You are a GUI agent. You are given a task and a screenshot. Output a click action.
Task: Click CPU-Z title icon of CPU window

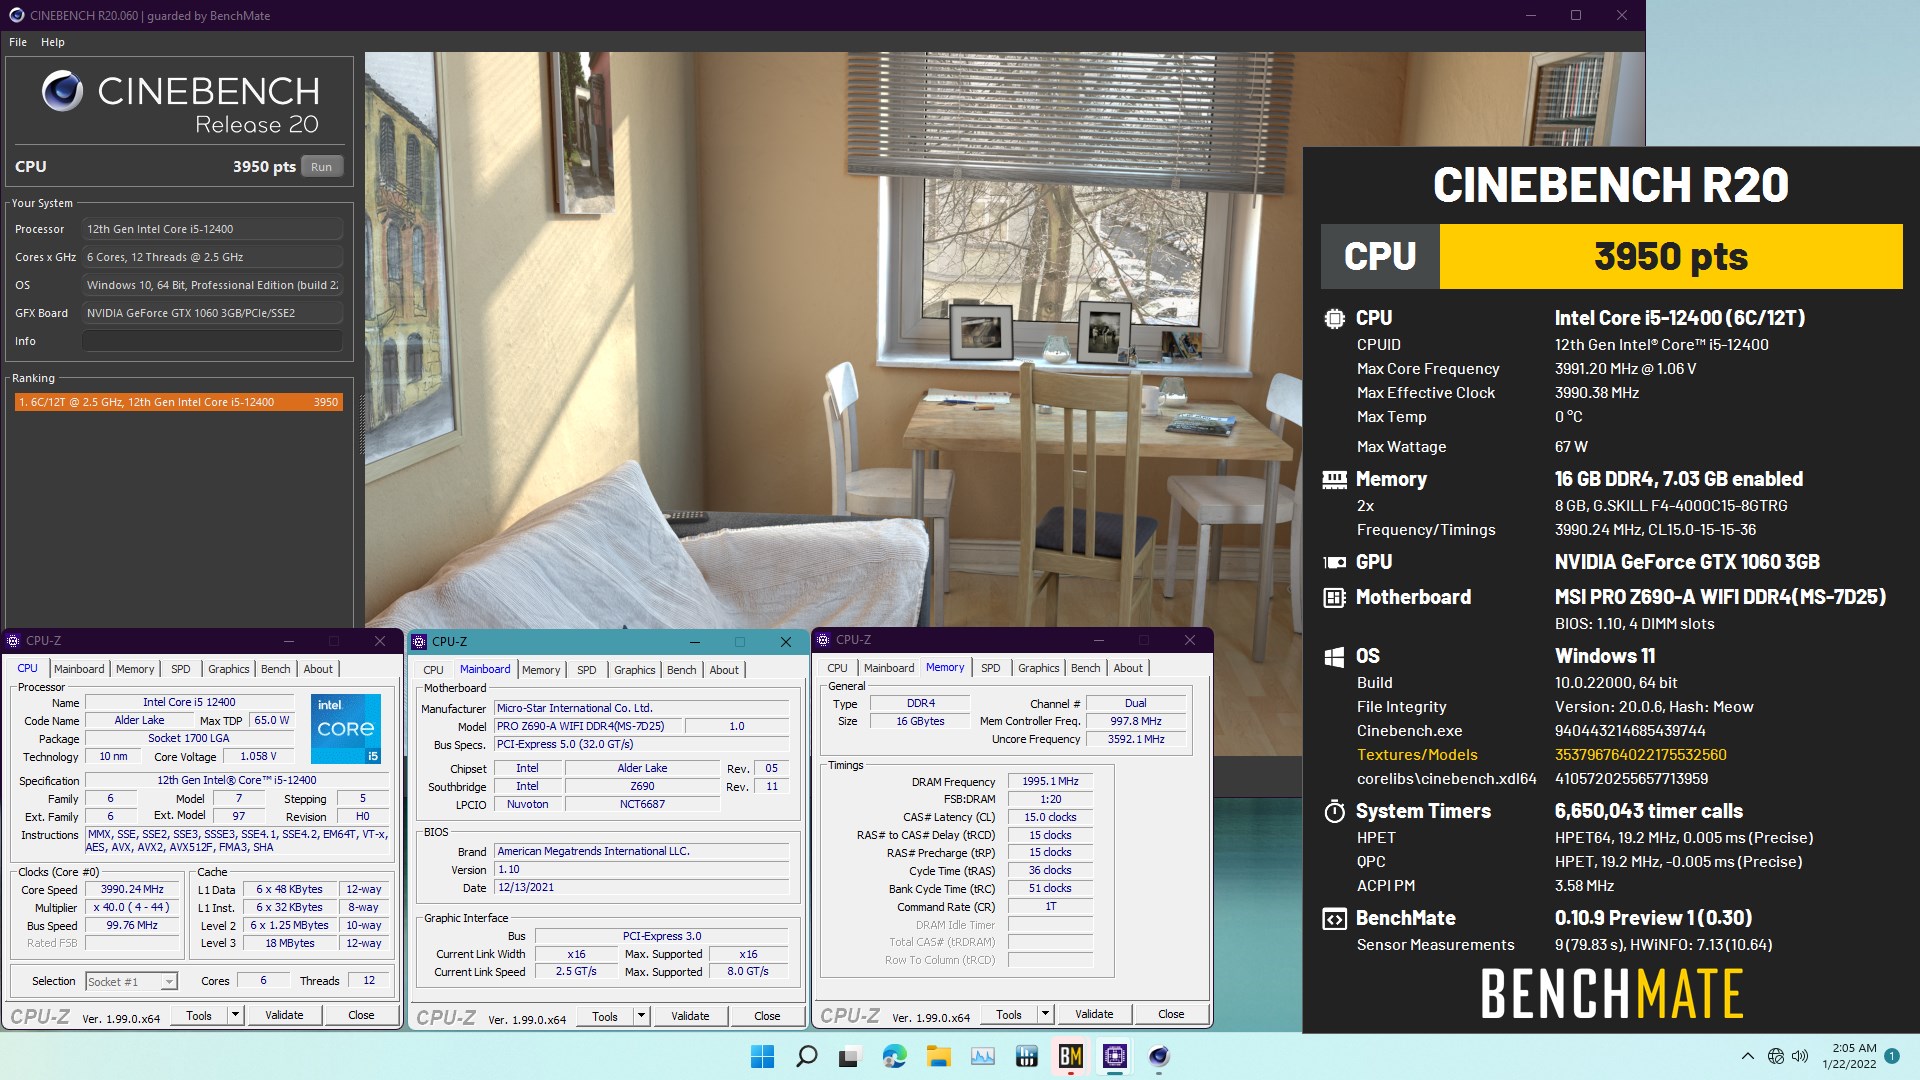13,641
